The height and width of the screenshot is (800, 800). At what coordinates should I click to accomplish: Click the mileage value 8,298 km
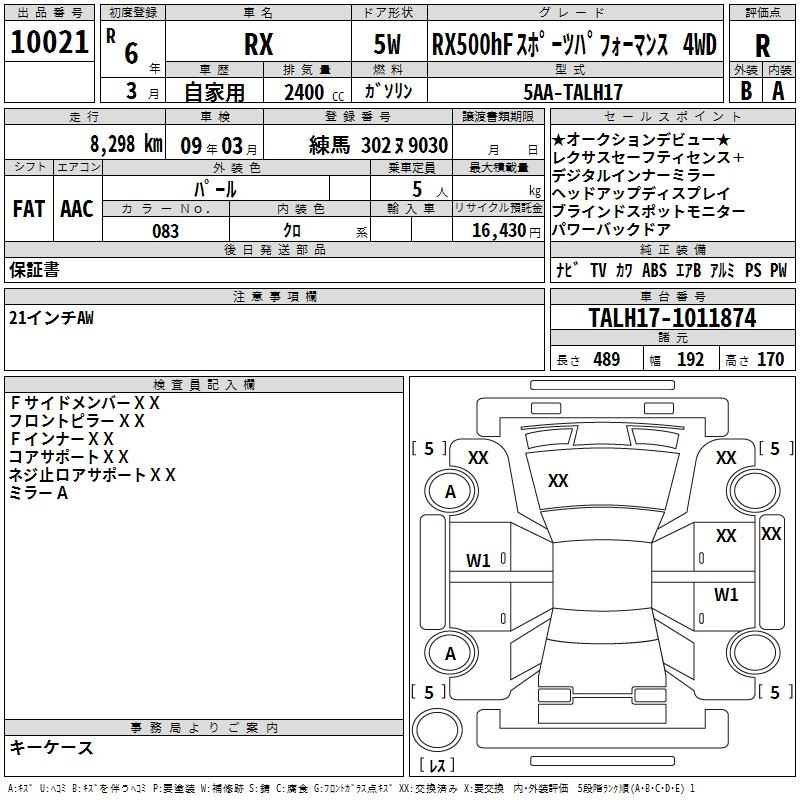(126, 144)
